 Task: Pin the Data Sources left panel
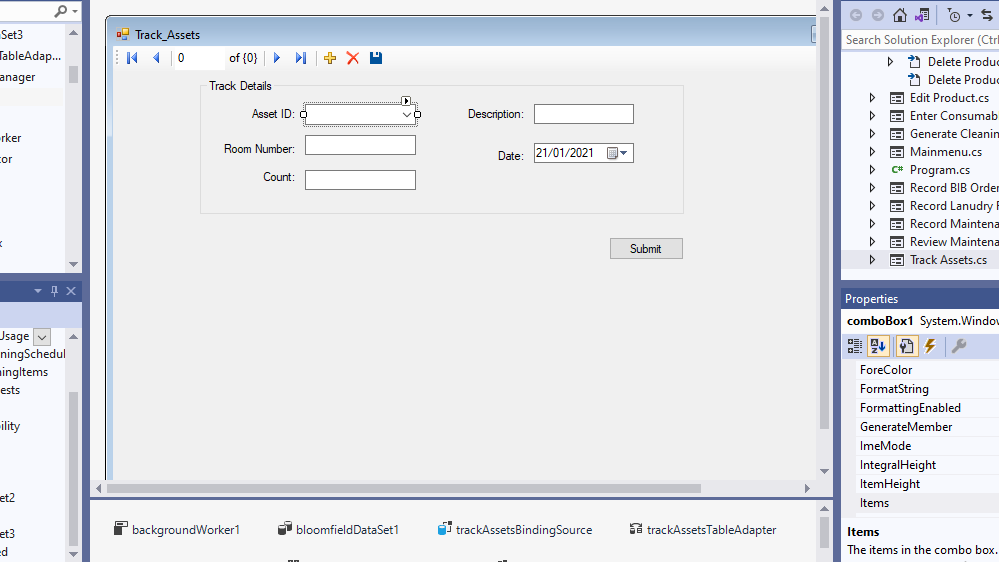[54, 291]
